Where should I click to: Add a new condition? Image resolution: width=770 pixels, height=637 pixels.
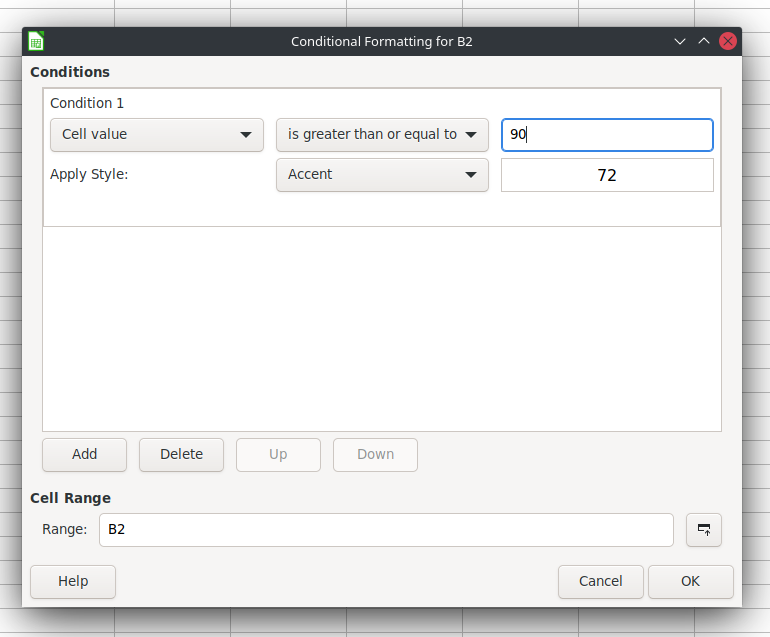84,454
